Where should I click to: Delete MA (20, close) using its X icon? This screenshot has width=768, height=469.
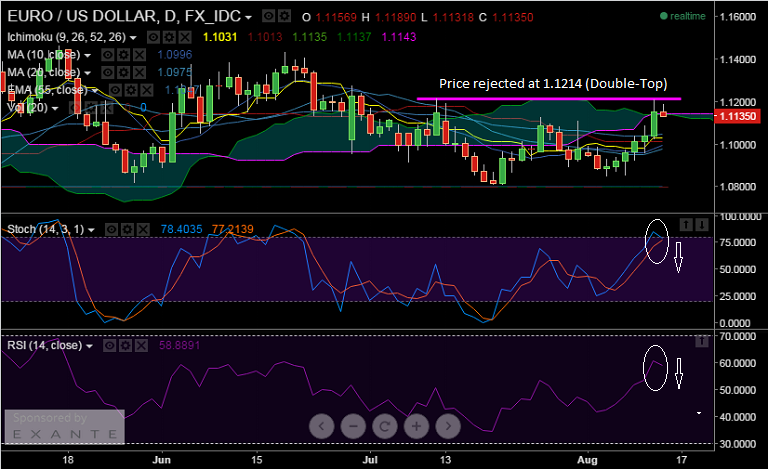[140, 72]
